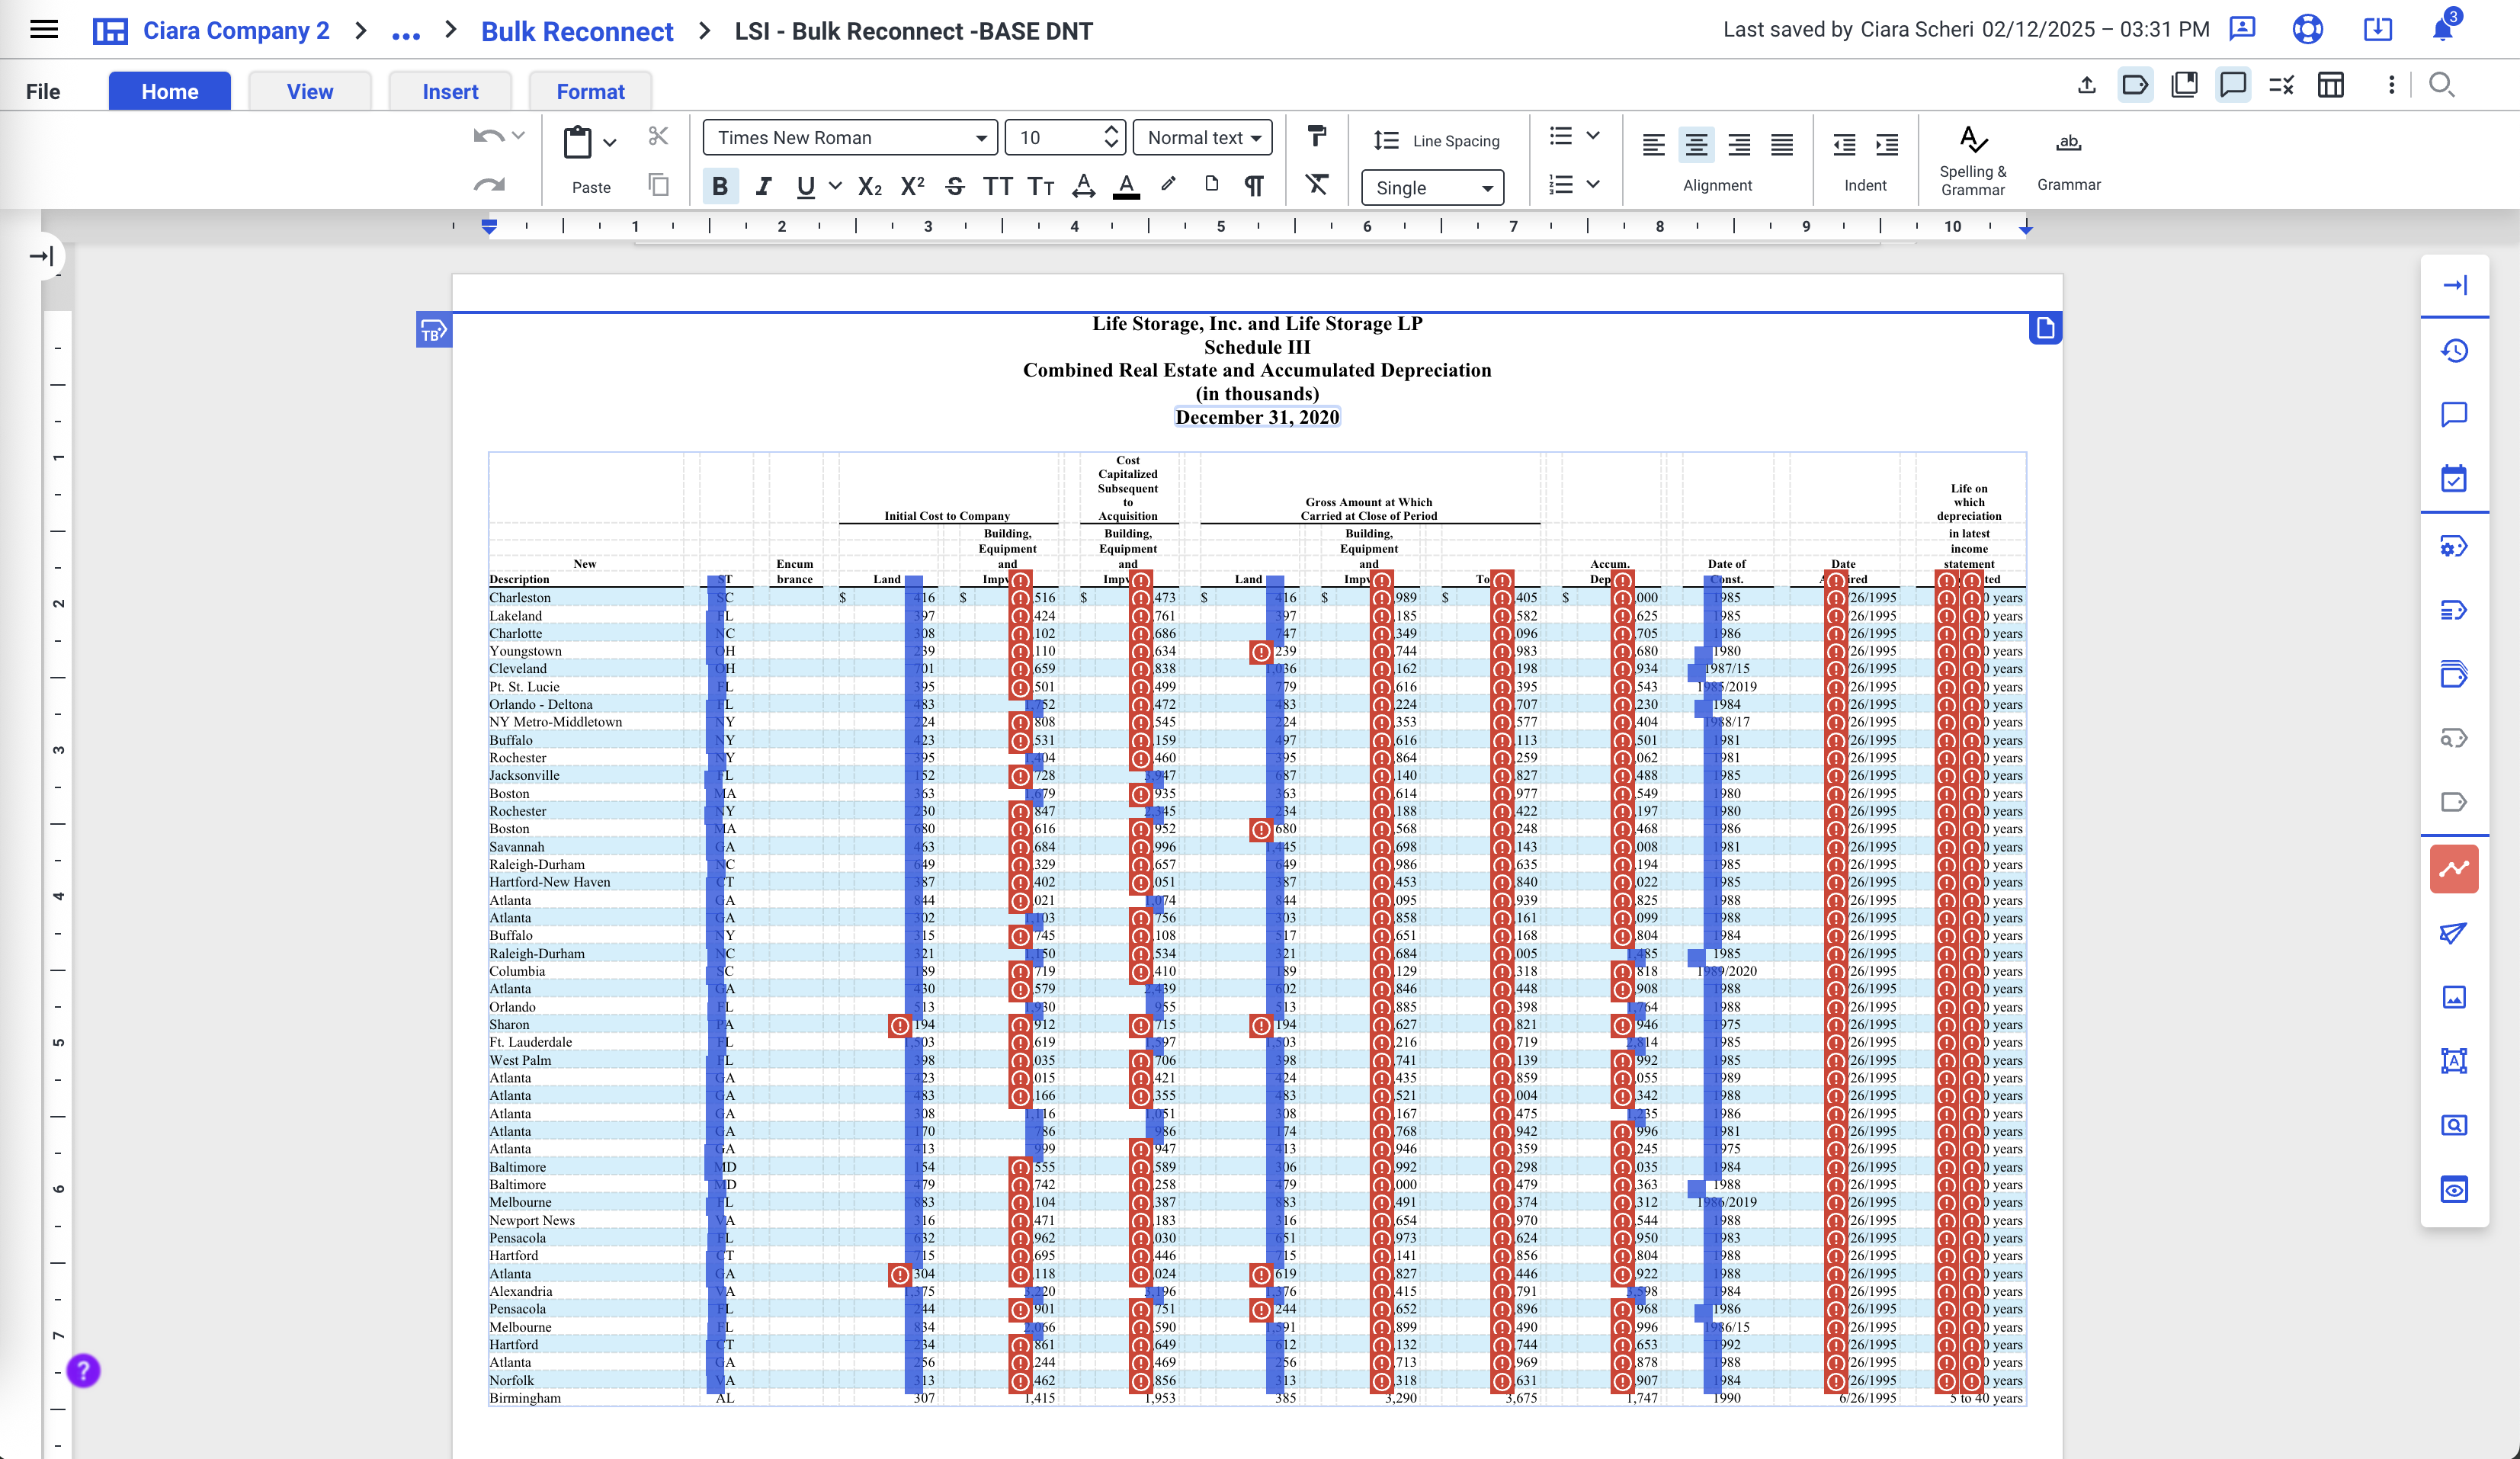Open Spelling & Grammar check
2520x1459 pixels.
point(1972,161)
